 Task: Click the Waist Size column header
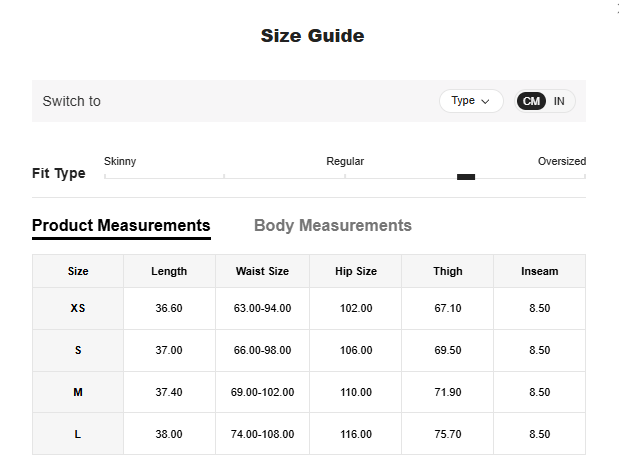[262, 271]
